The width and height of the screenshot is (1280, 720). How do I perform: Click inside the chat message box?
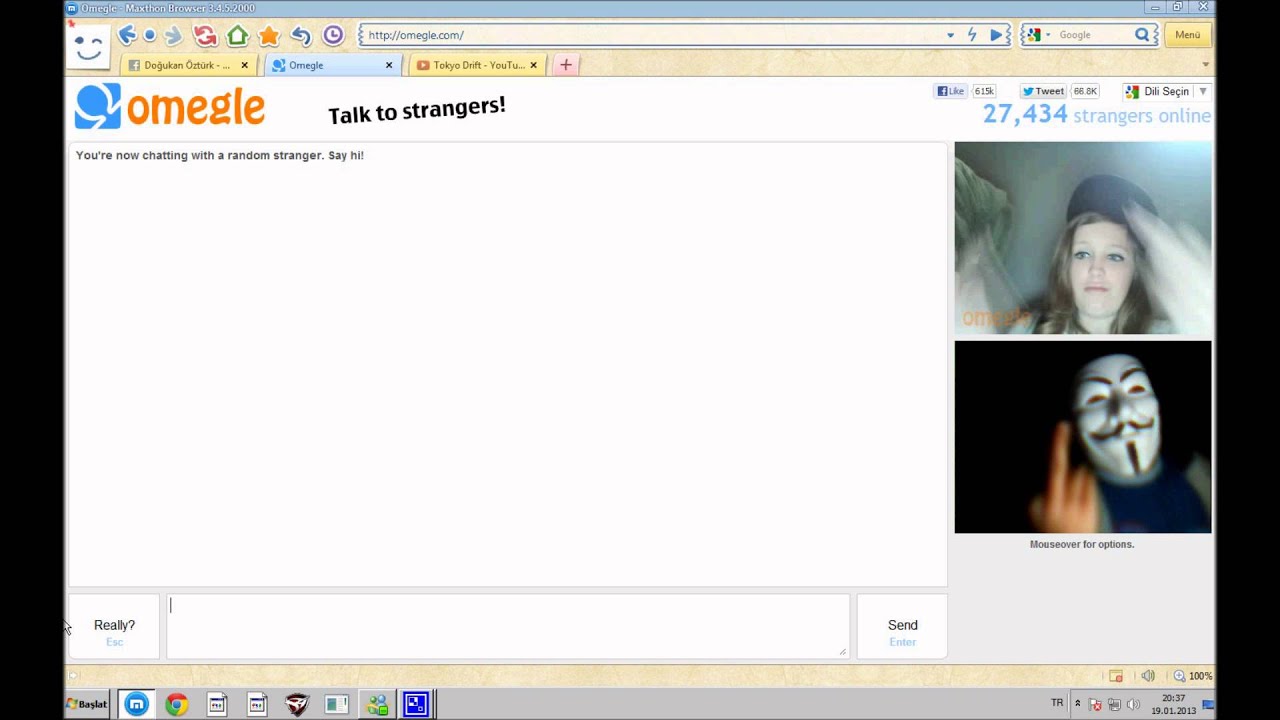click(x=508, y=627)
